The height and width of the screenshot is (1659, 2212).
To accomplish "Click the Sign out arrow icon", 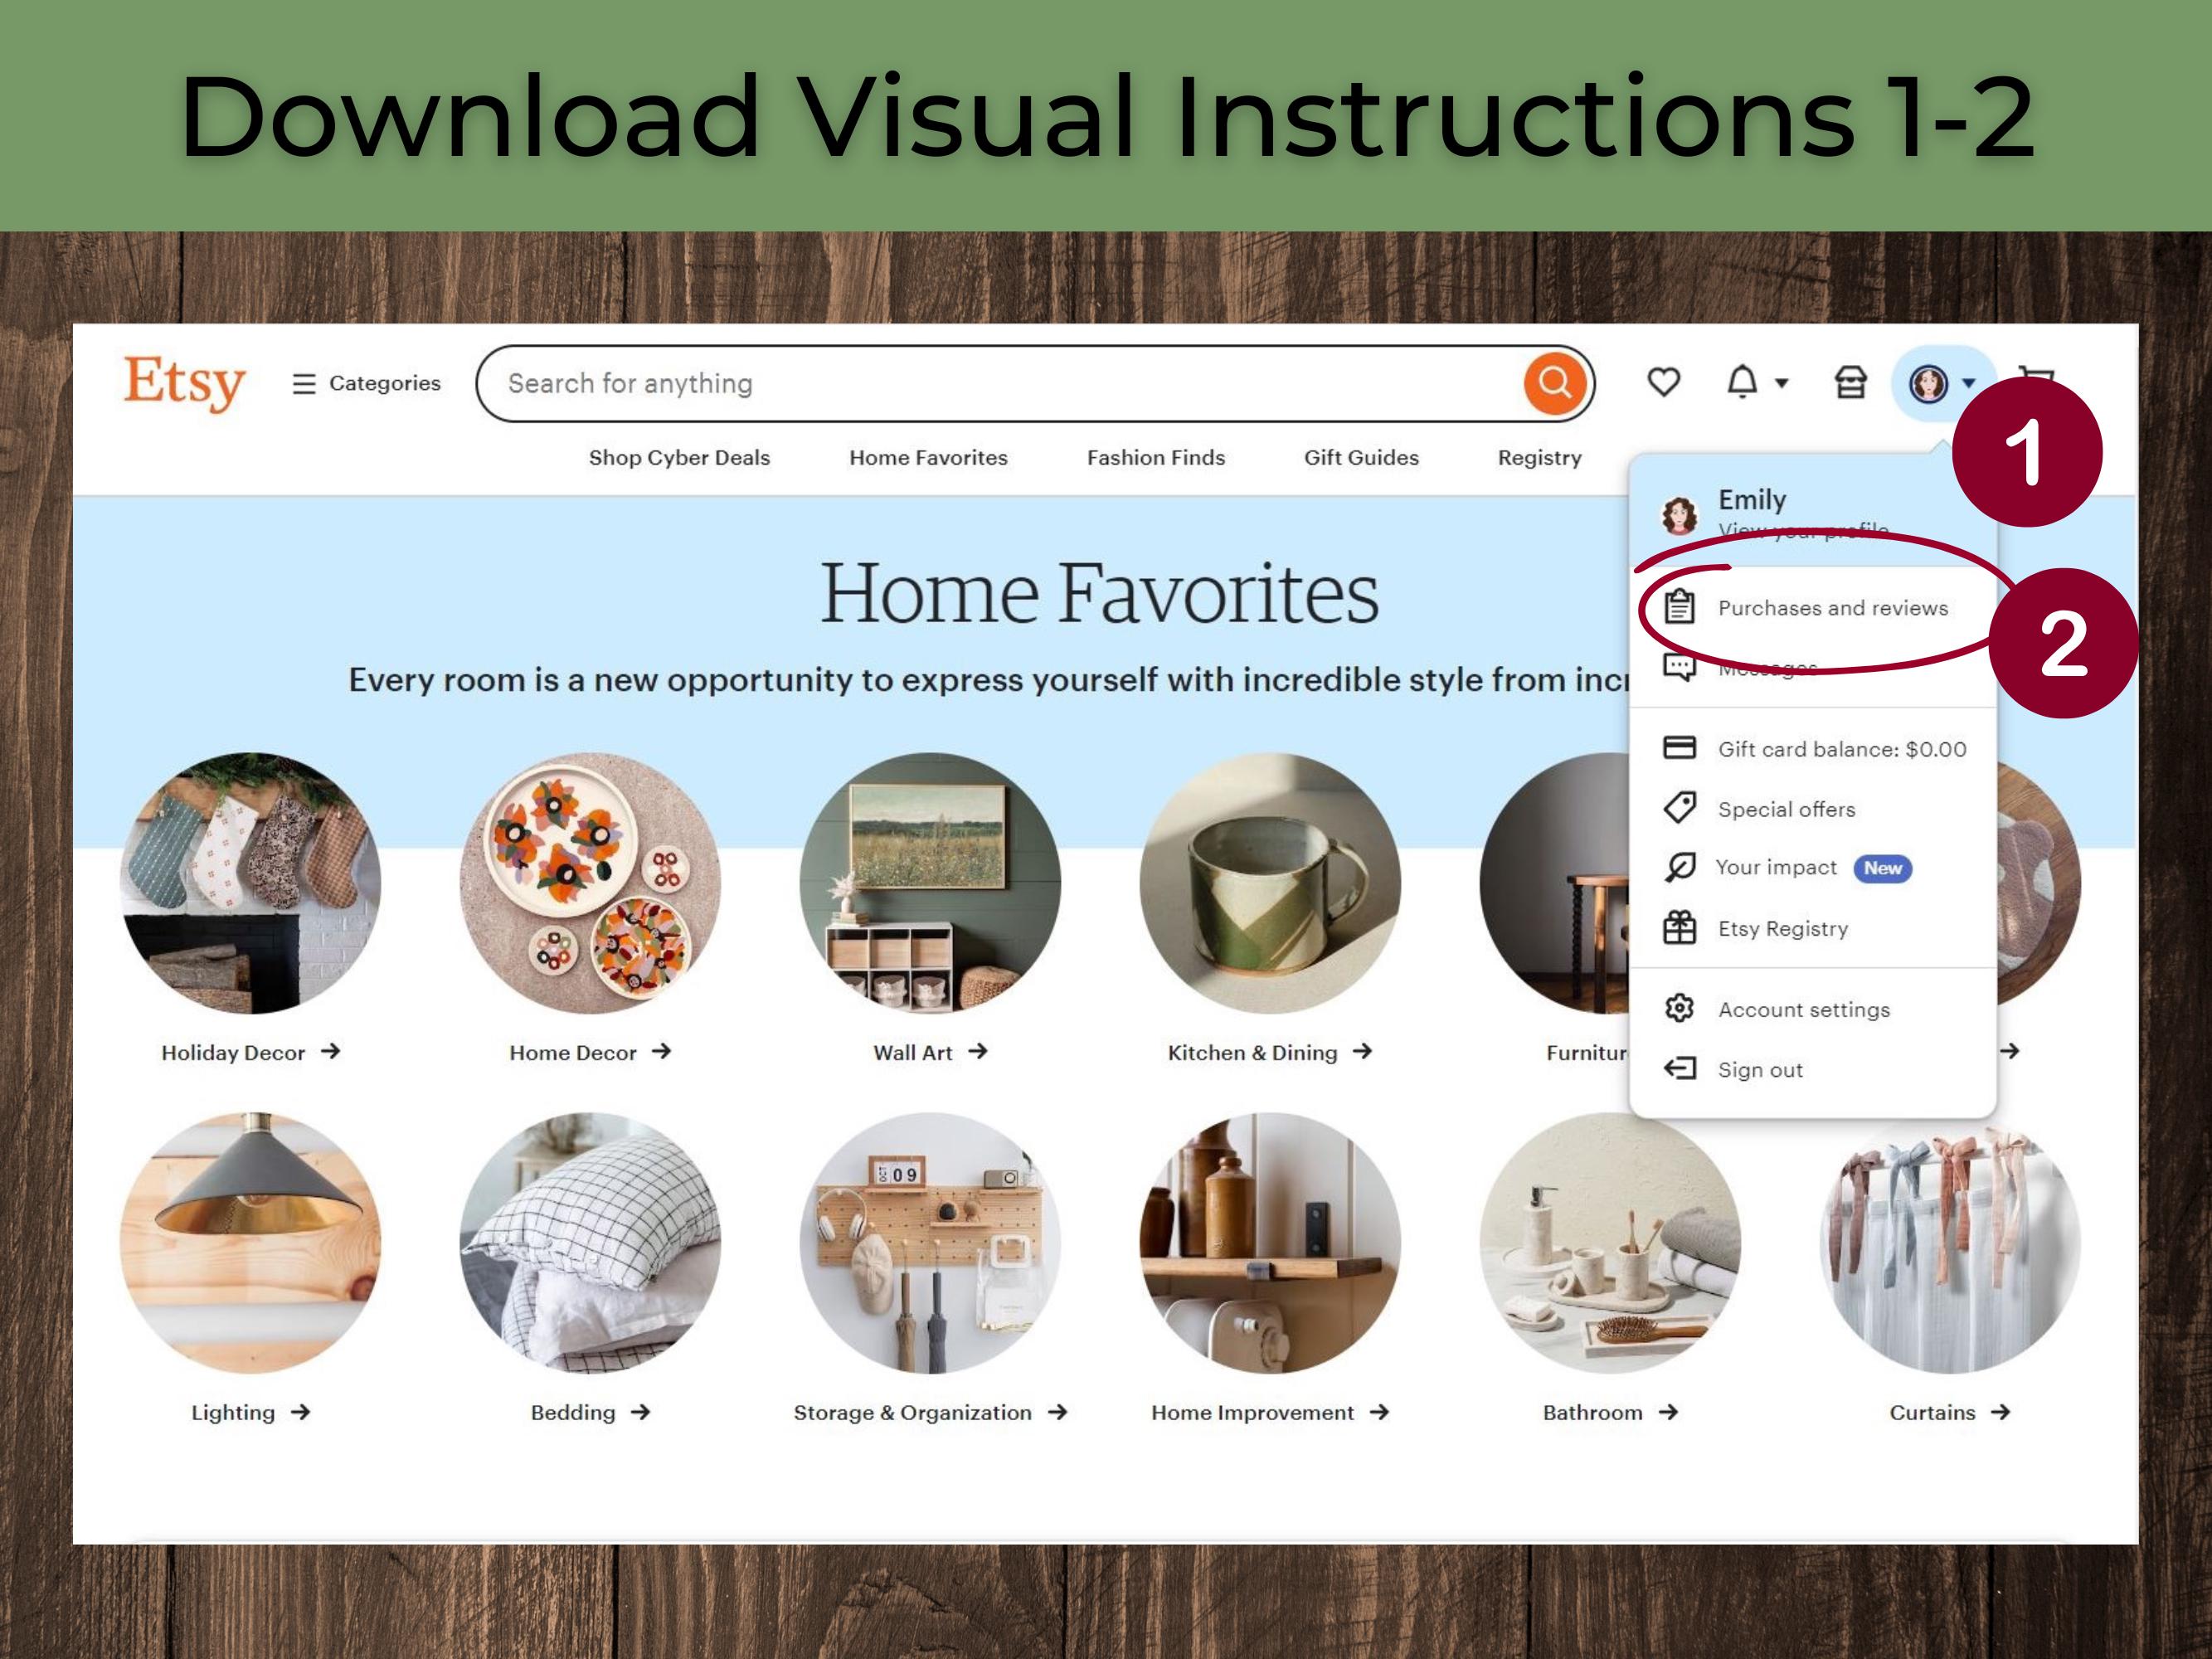I will 1679,1069.
